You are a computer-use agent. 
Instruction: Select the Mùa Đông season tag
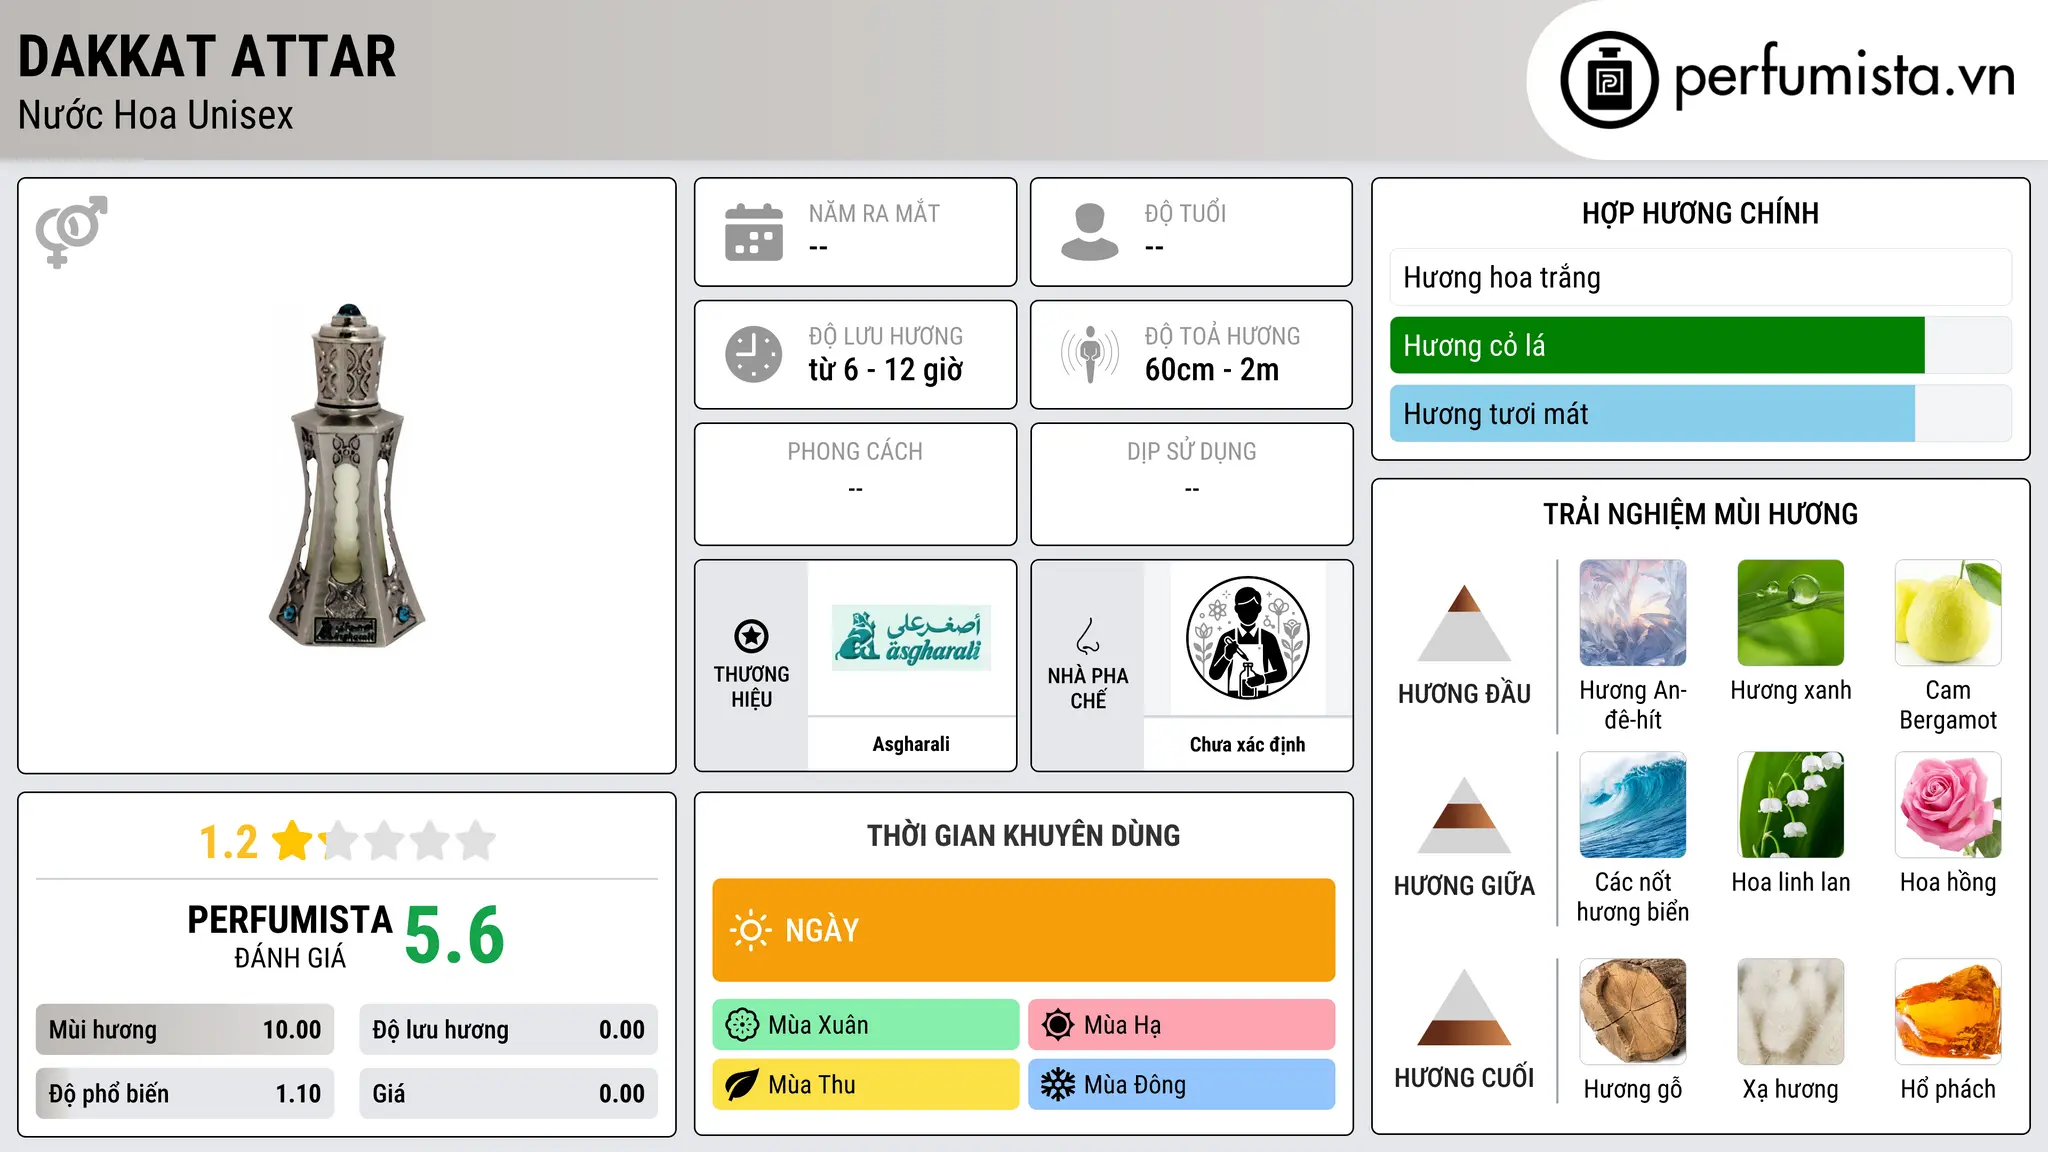(x=1181, y=1085)
